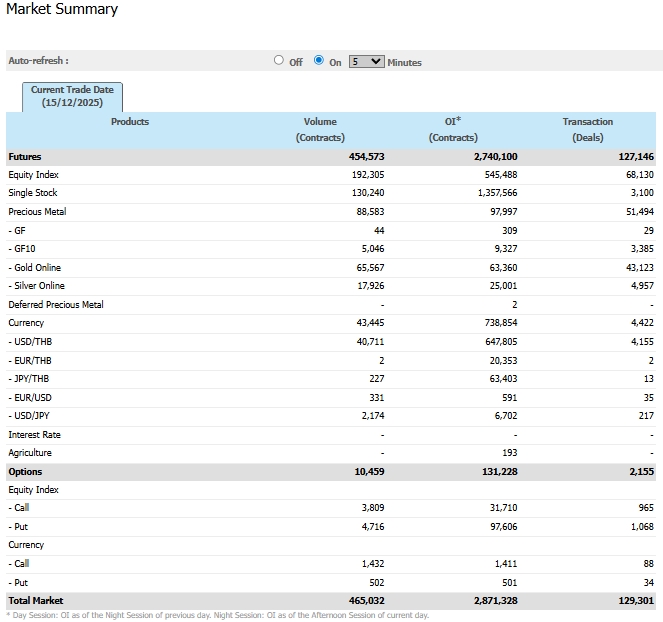The image size is (663, 622).
Task: Click the Single Stock row label
Action: 33,193
